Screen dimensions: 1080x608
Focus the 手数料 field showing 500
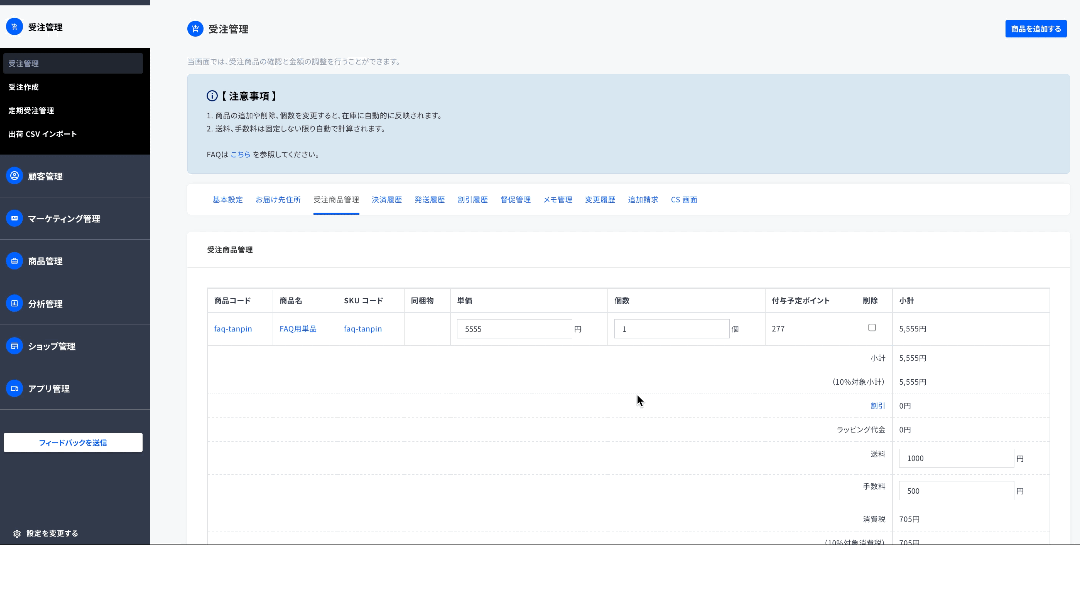(957, 491)
